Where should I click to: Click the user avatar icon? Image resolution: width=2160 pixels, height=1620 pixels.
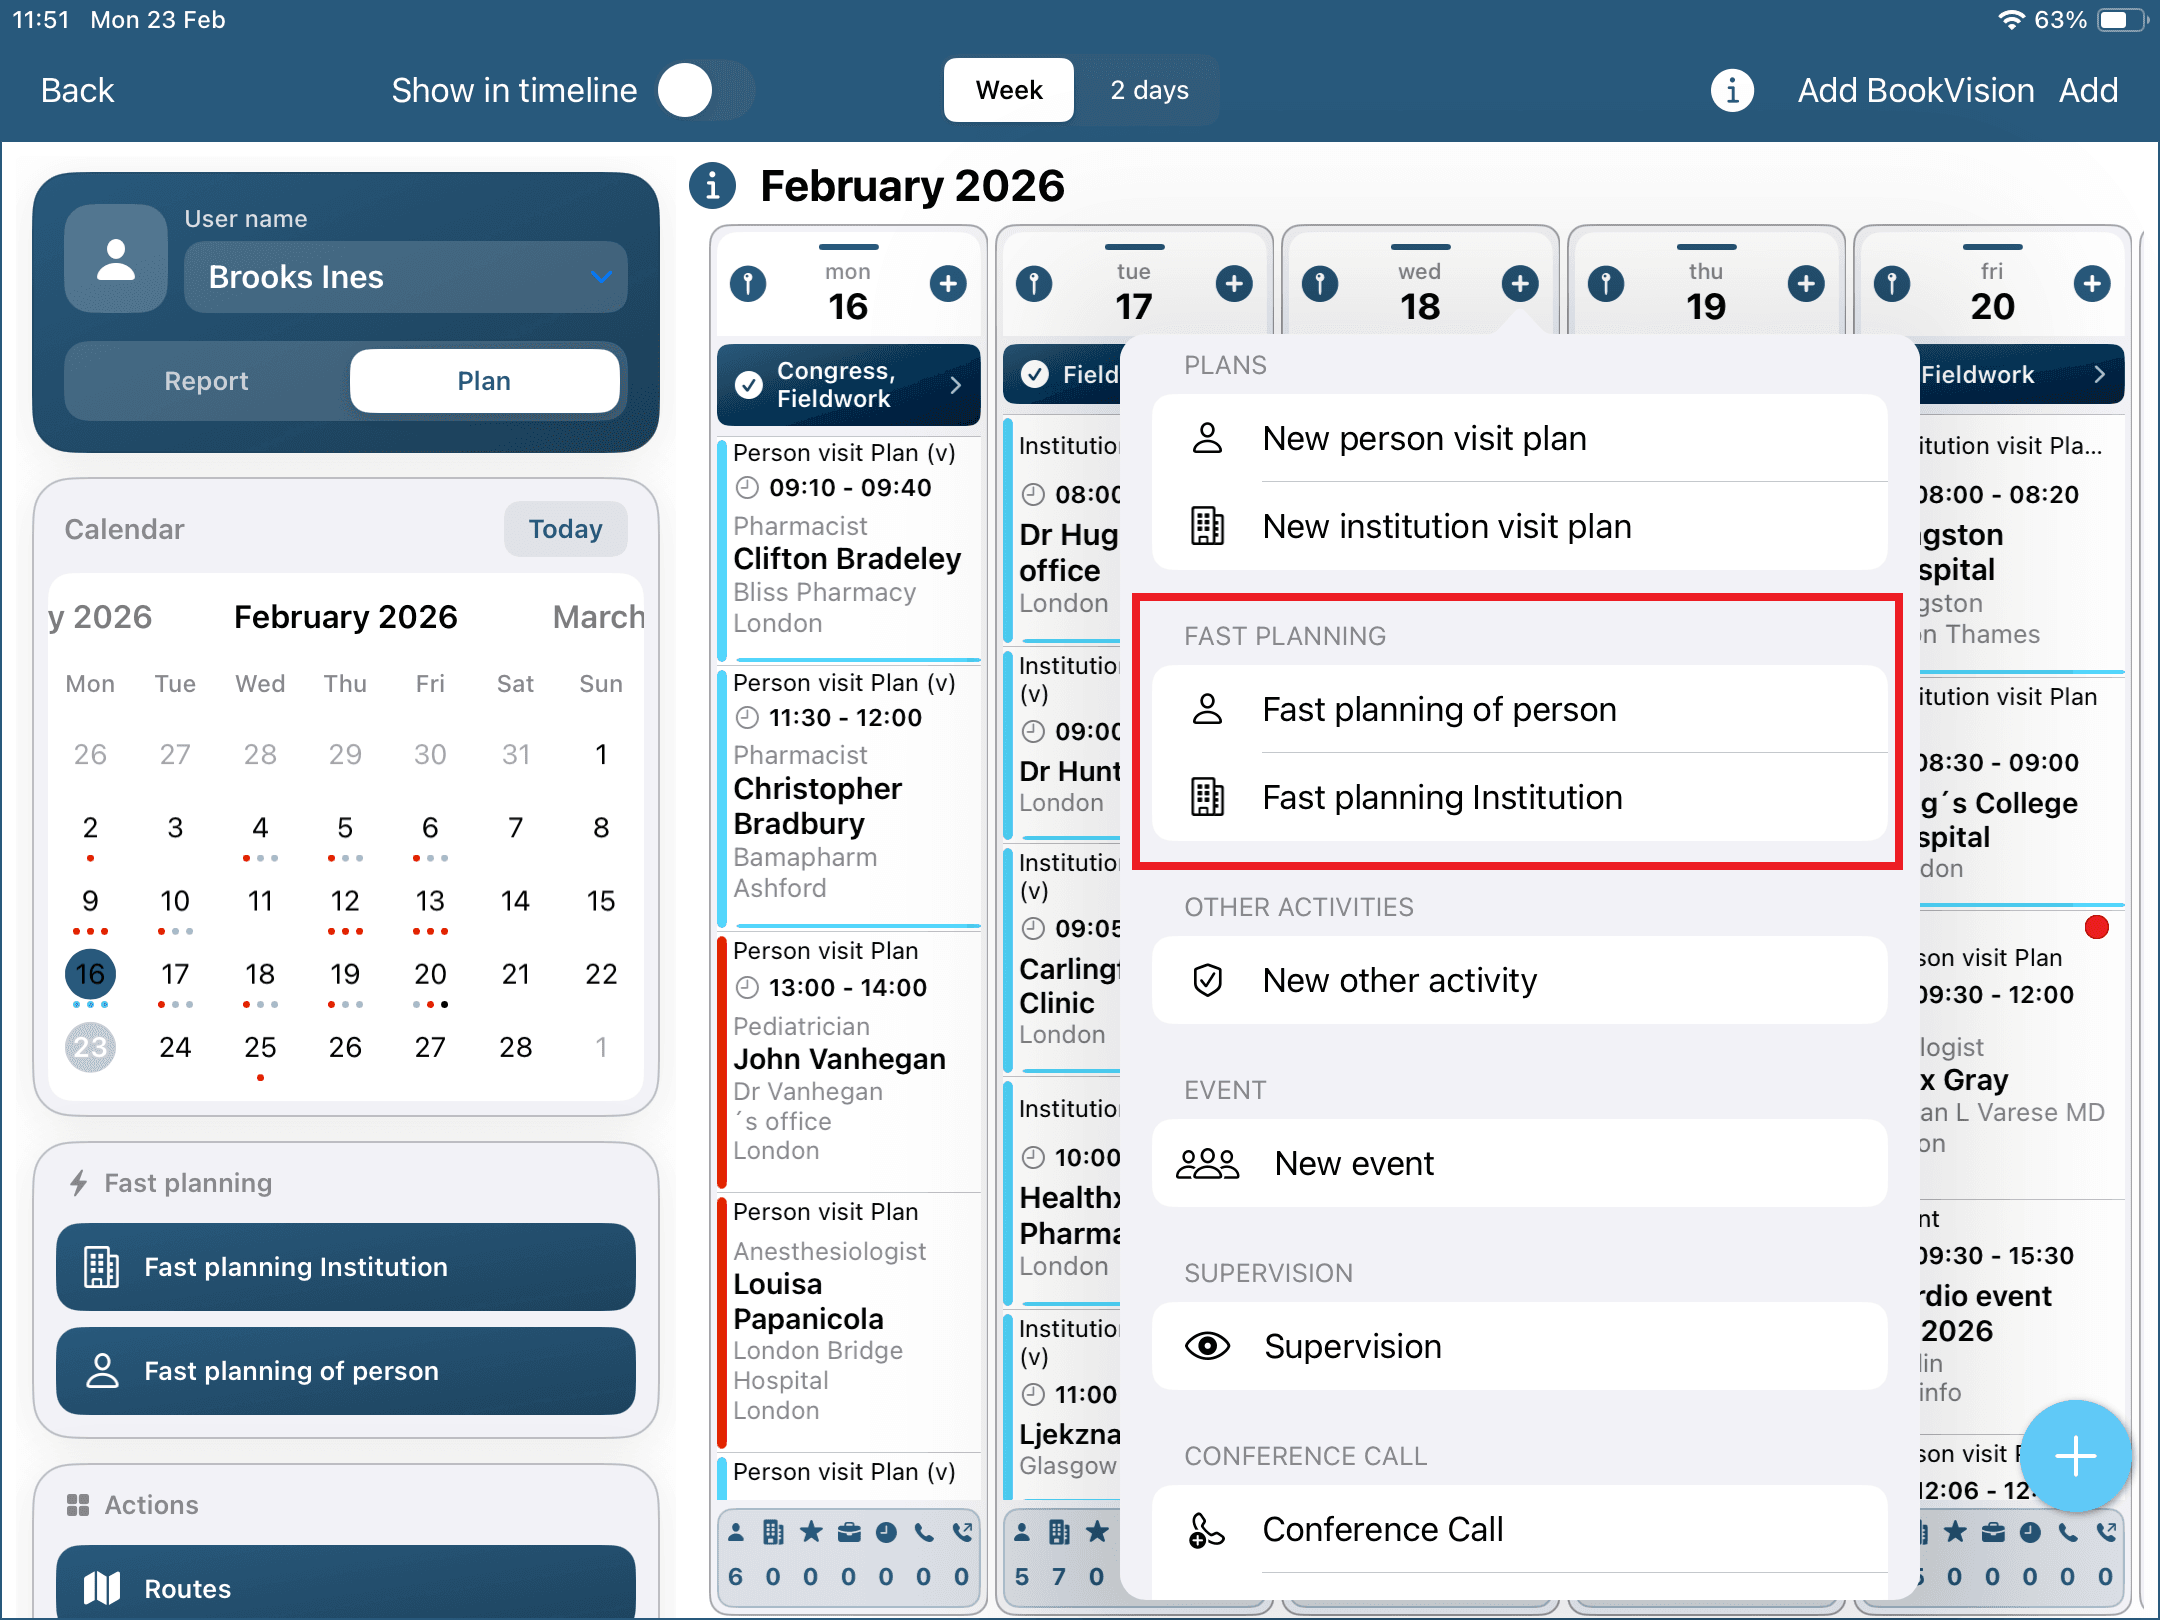click(116, 259)
